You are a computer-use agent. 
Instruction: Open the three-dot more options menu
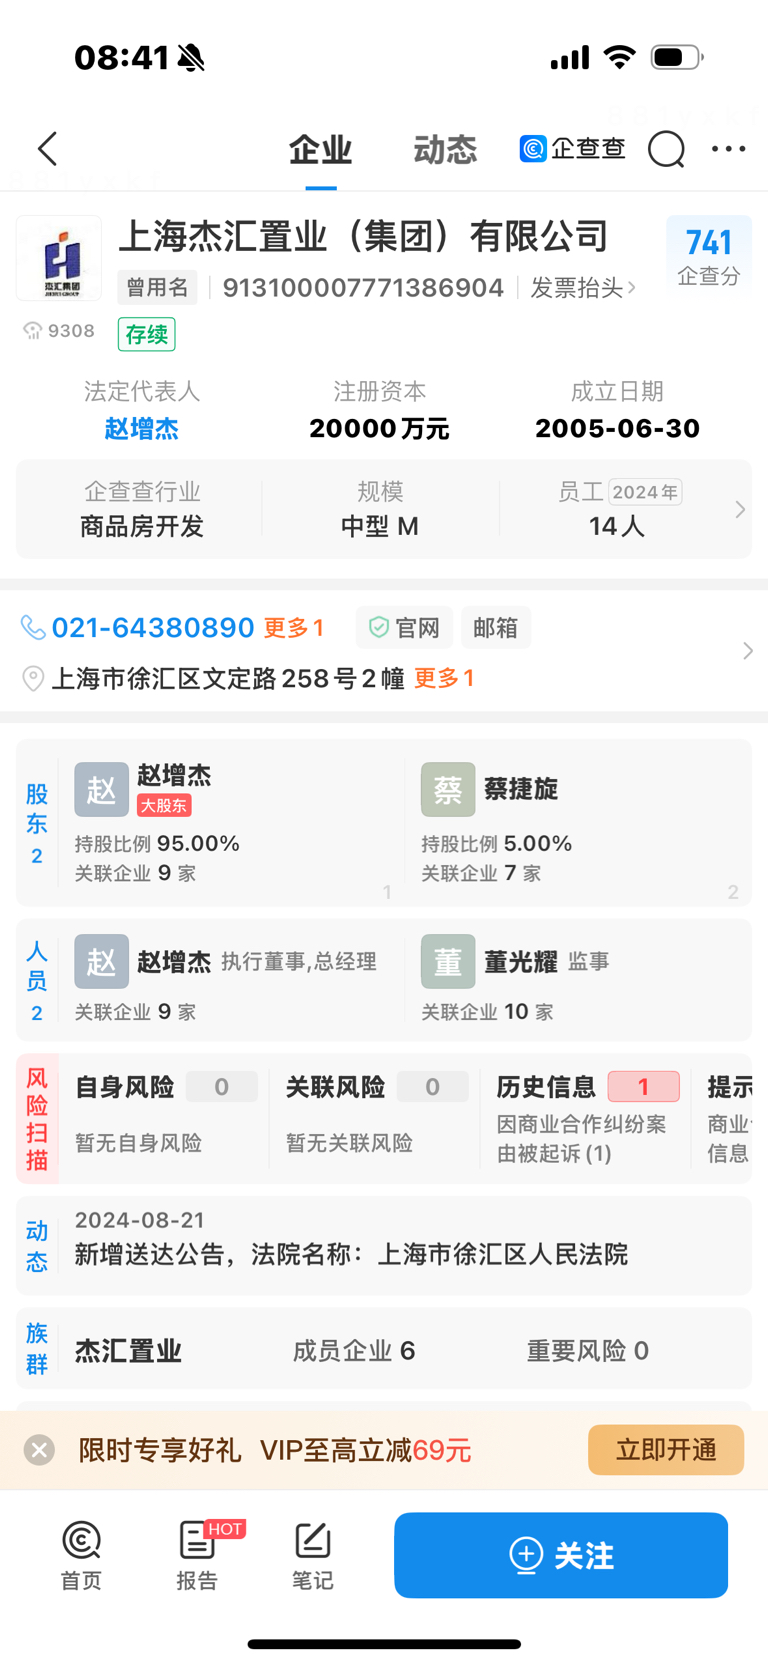point(728,149)
